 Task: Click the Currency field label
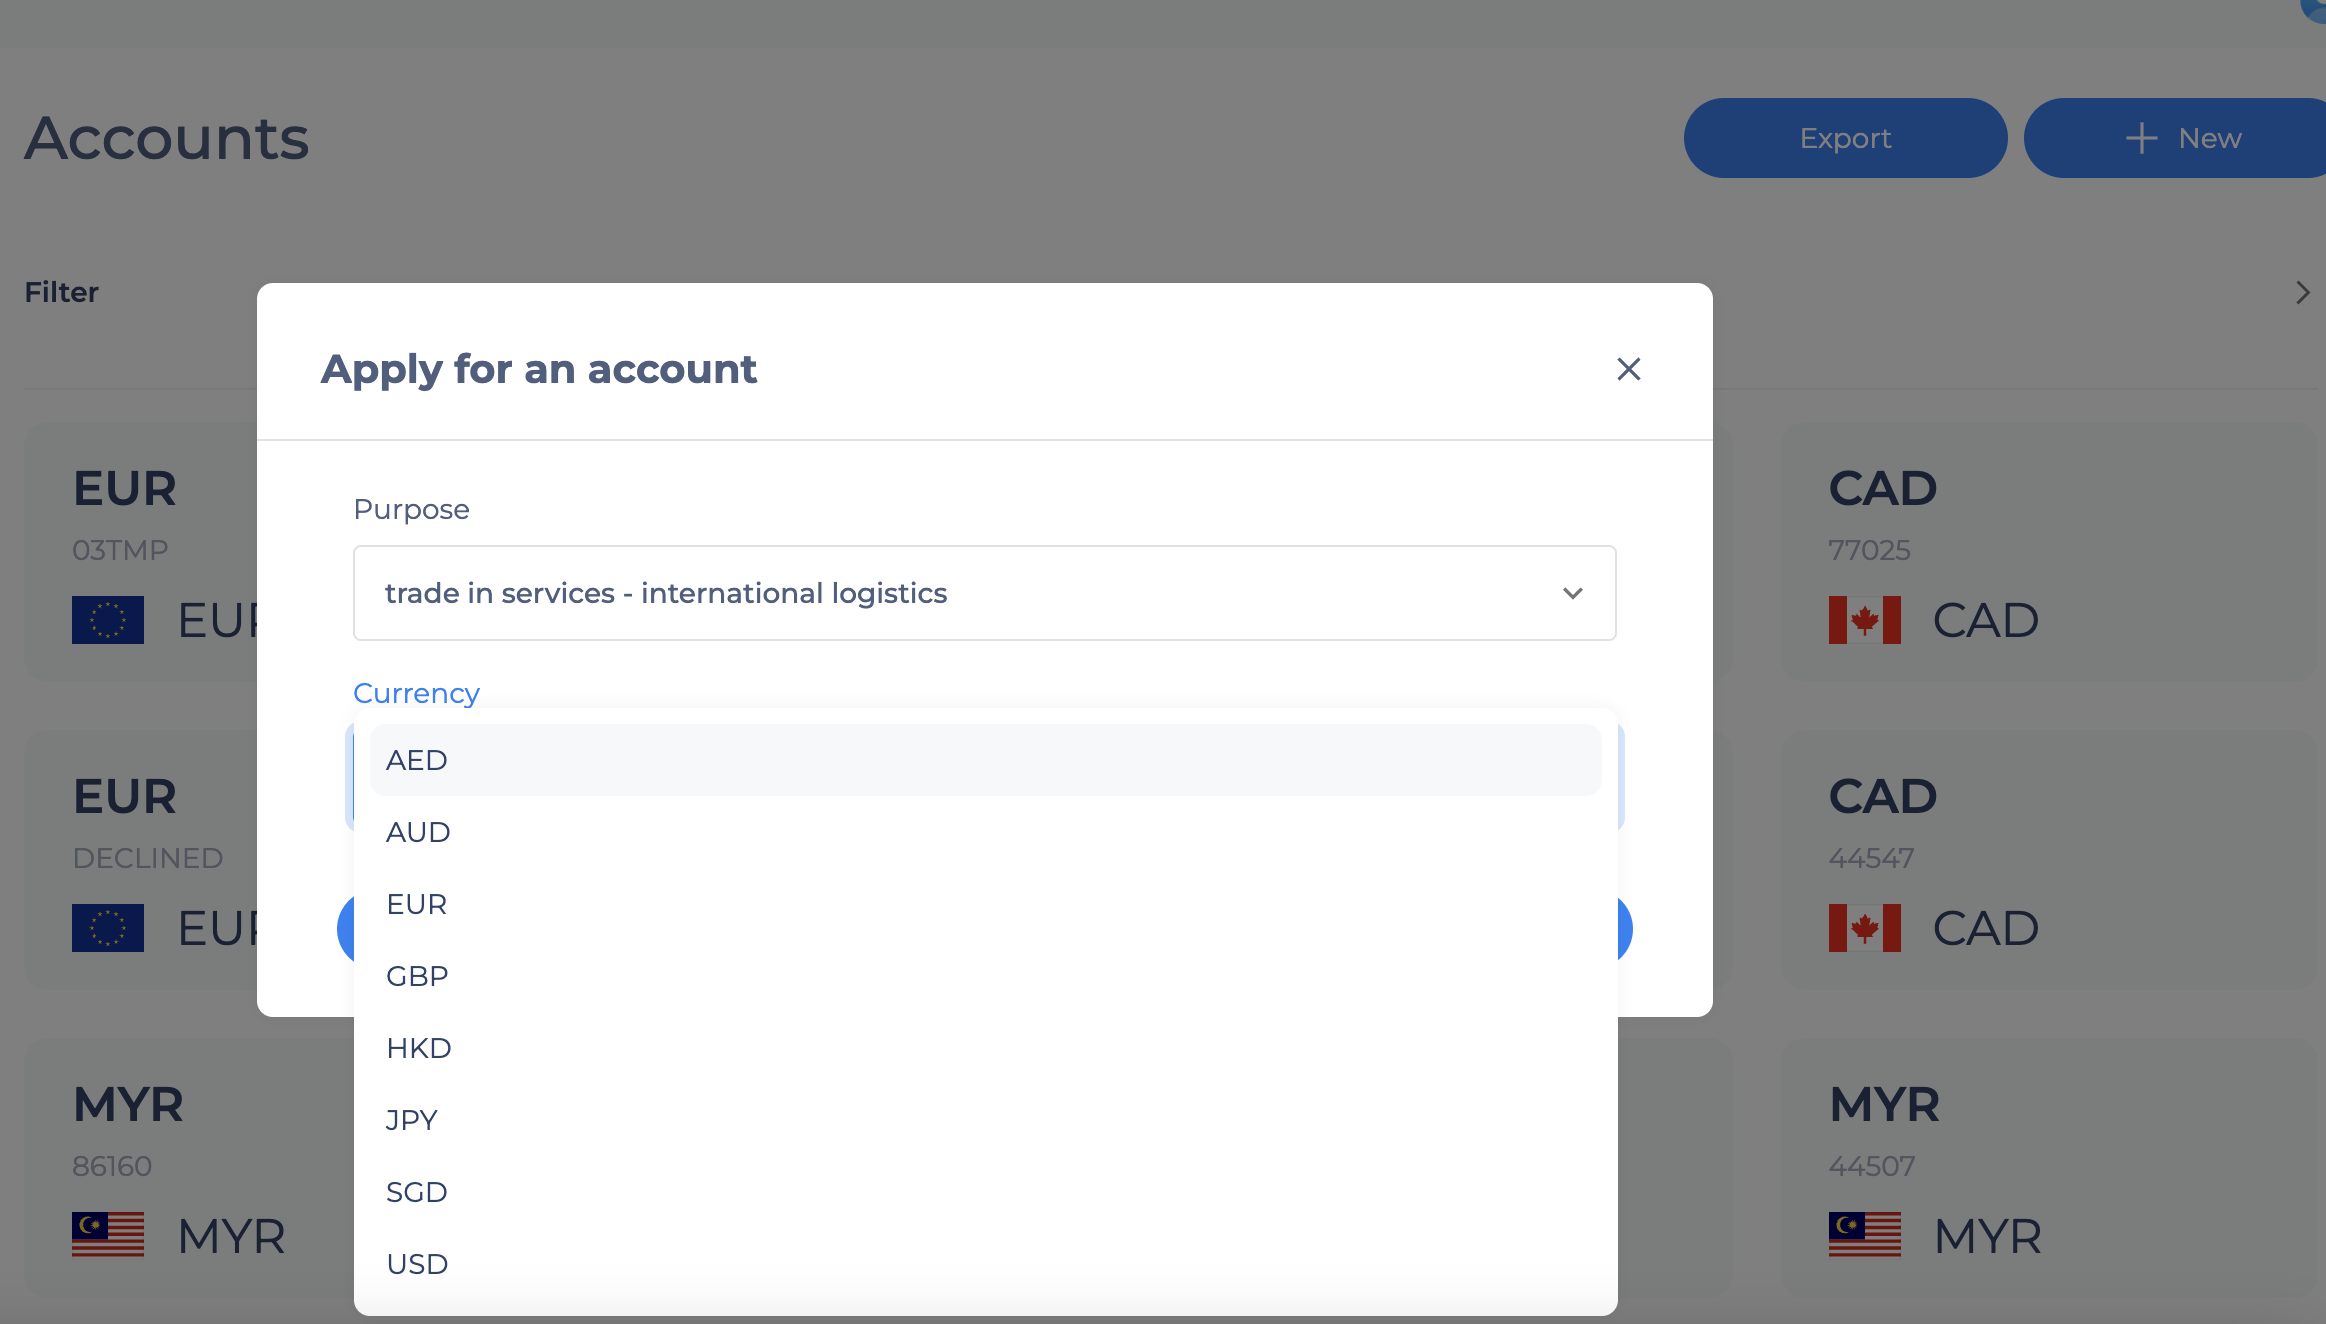pos(416,693)
